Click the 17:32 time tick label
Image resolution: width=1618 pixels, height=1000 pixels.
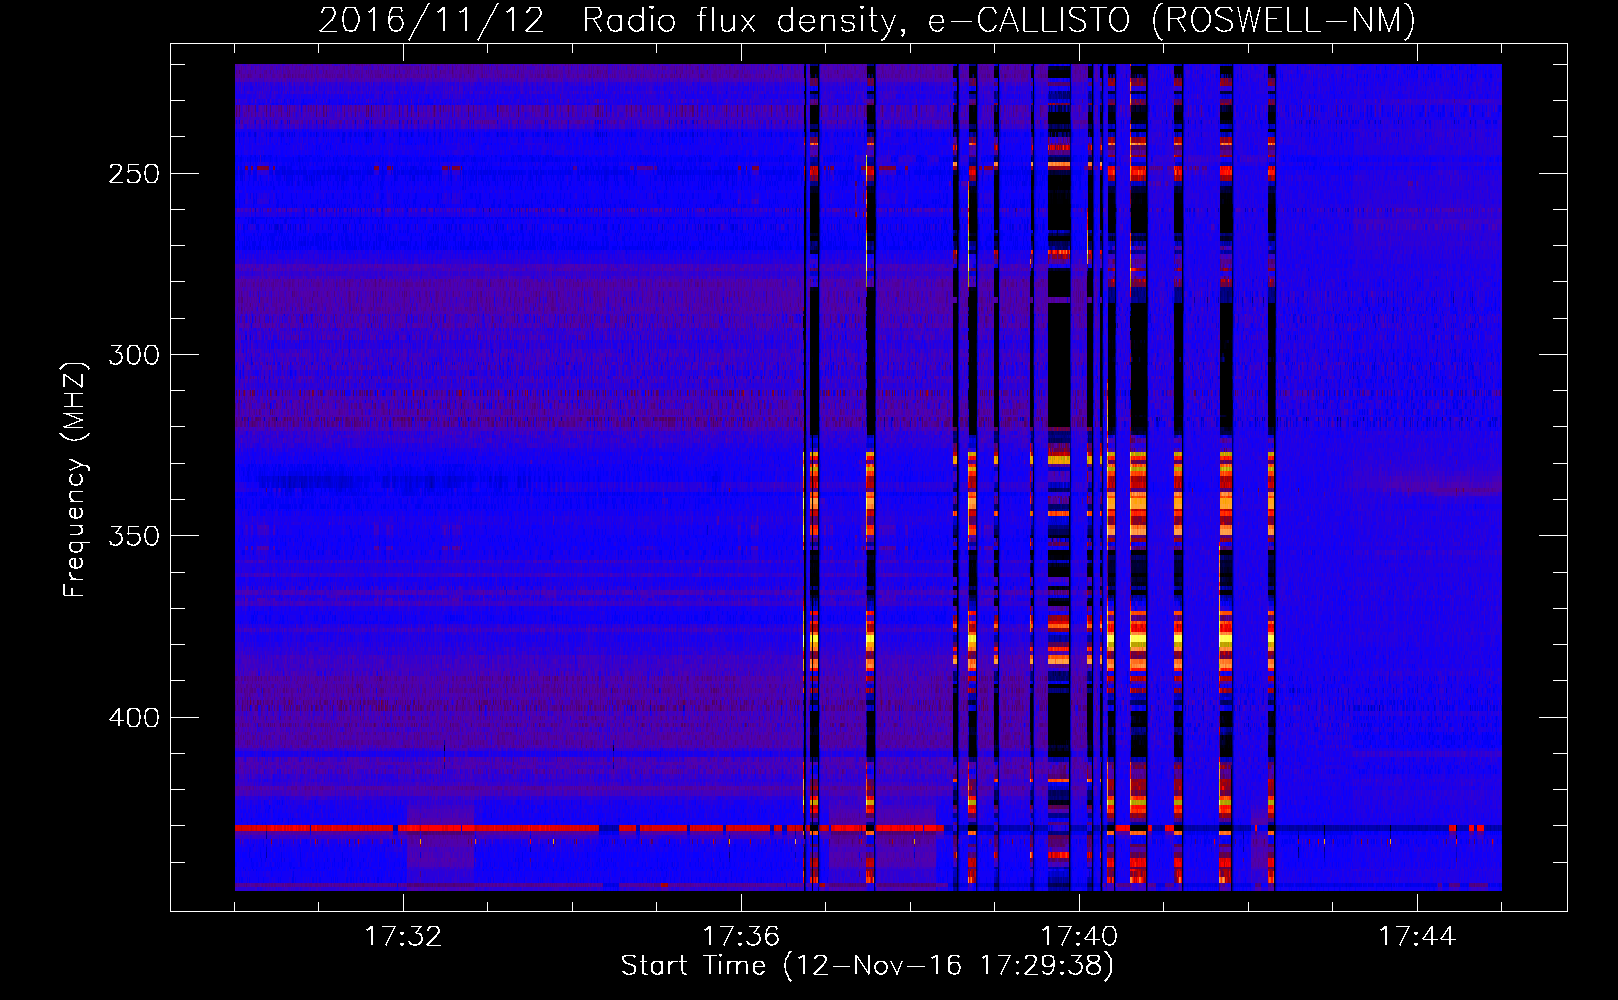click(x=403, y=937)
